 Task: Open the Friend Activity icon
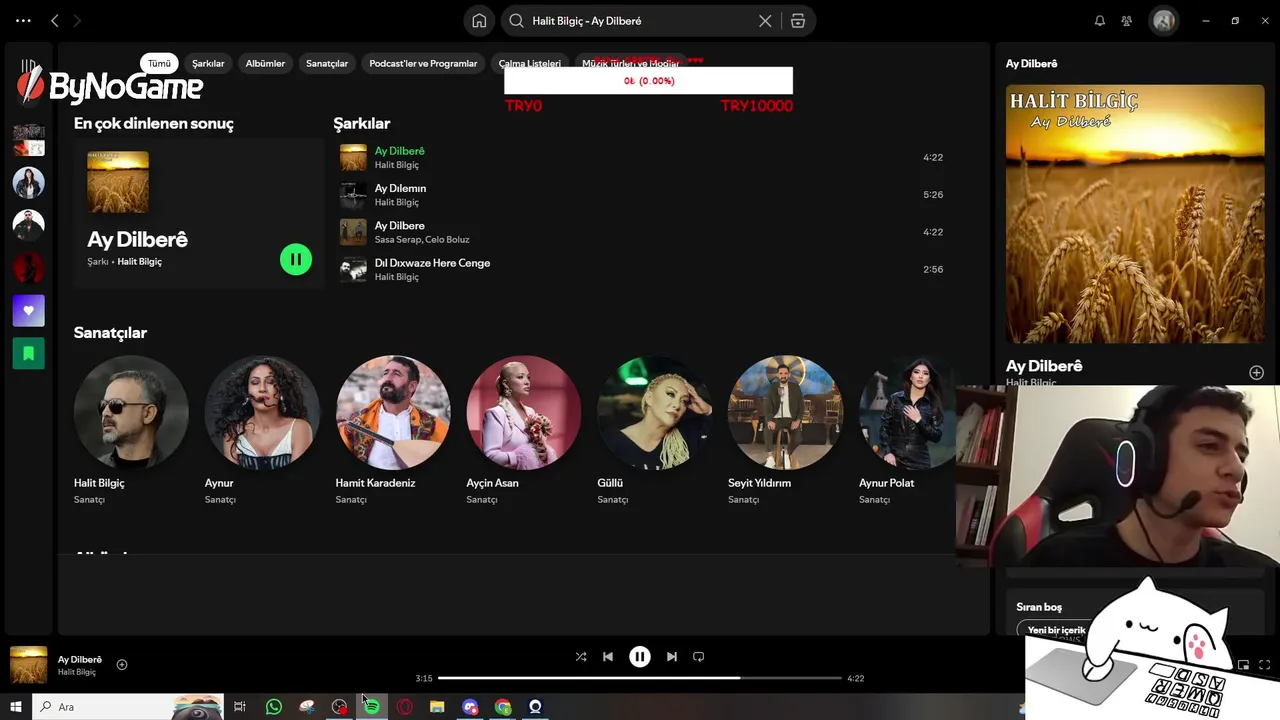point(1127,21)
